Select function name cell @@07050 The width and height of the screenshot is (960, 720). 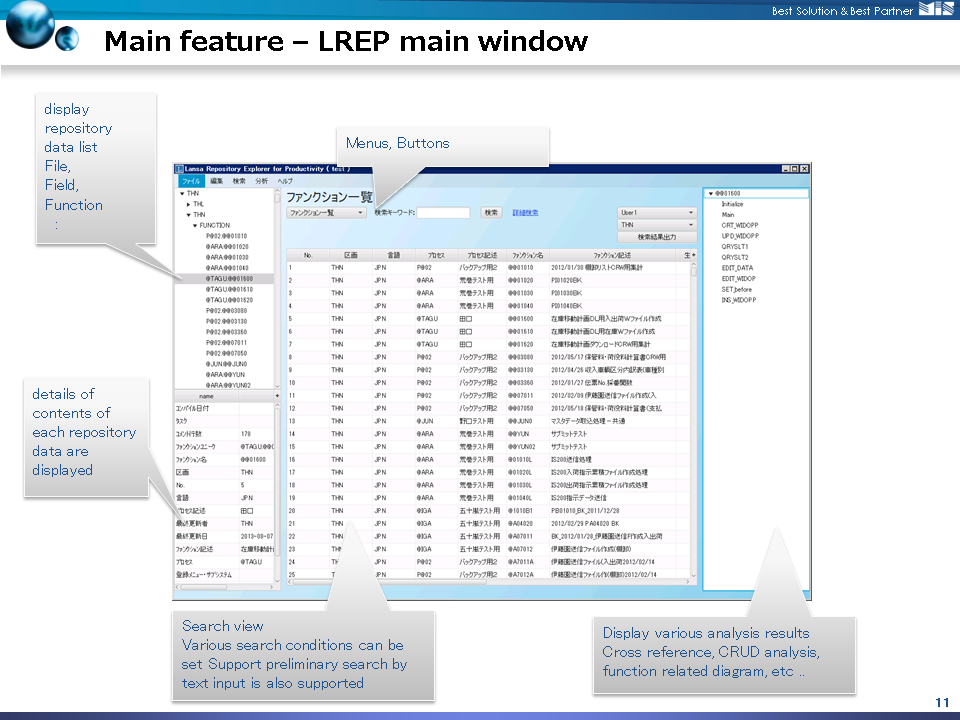point(521,408)
